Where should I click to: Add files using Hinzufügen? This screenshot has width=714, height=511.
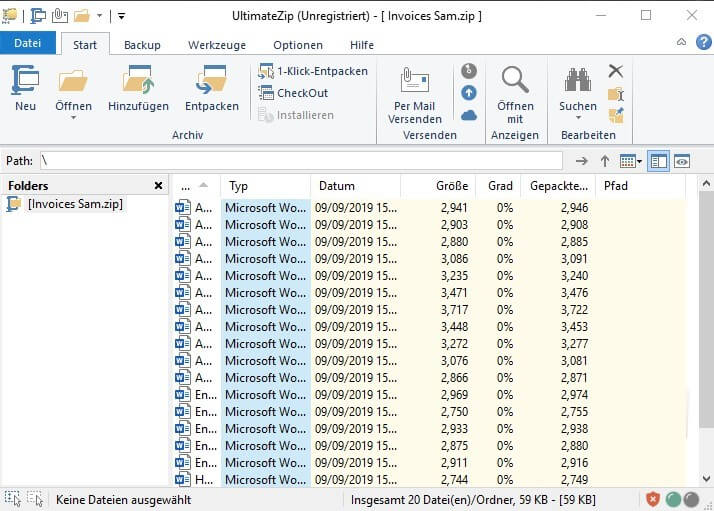click(x=138, y=88)
